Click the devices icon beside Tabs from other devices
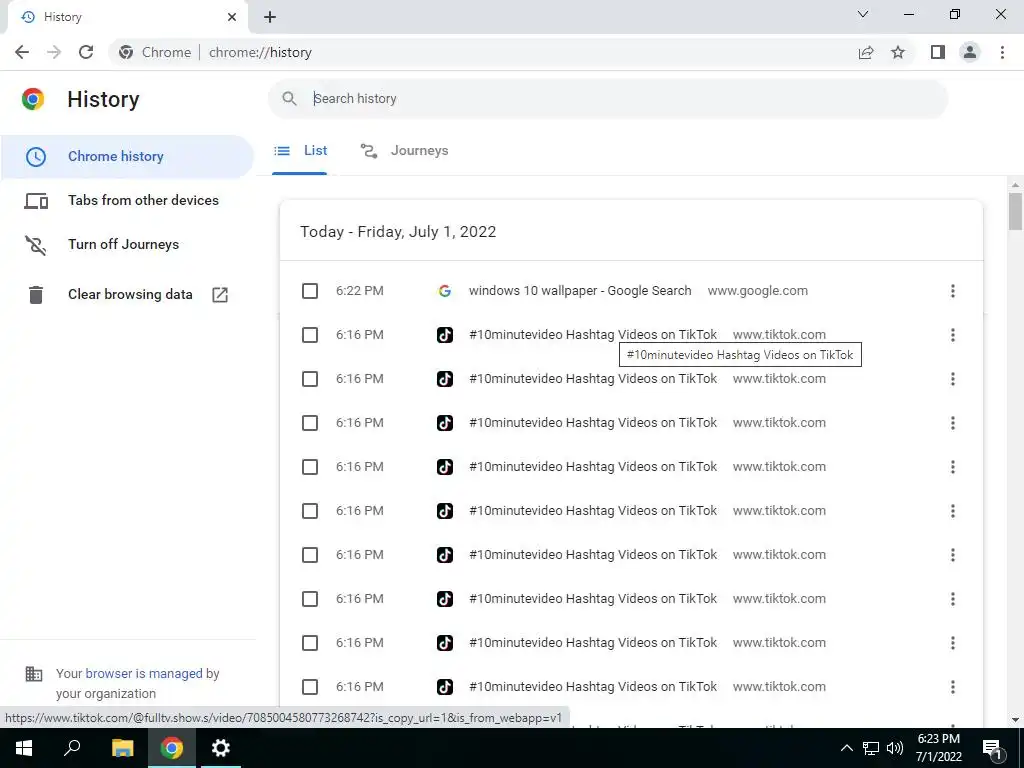1024x768 pixels. 36,201
